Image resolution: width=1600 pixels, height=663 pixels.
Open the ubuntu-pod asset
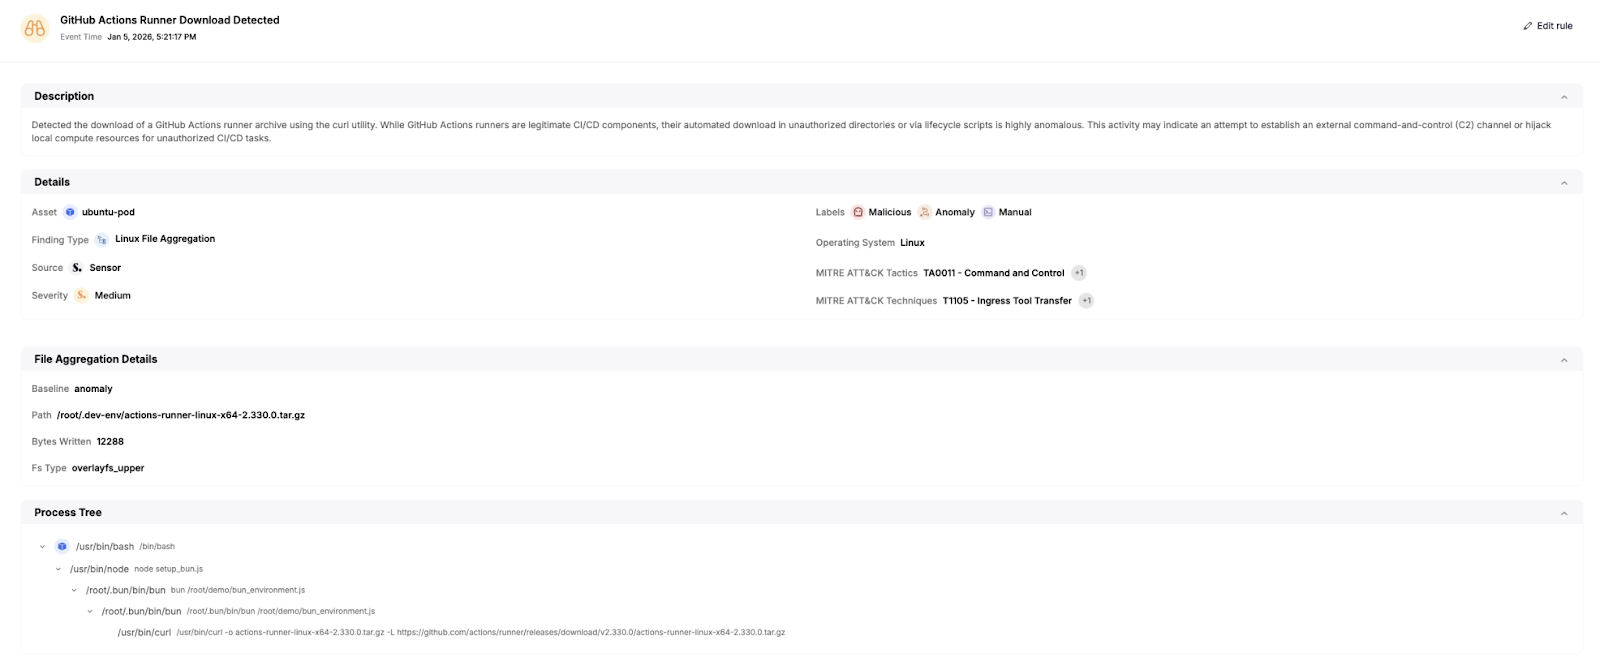click(x=108, y=212)
